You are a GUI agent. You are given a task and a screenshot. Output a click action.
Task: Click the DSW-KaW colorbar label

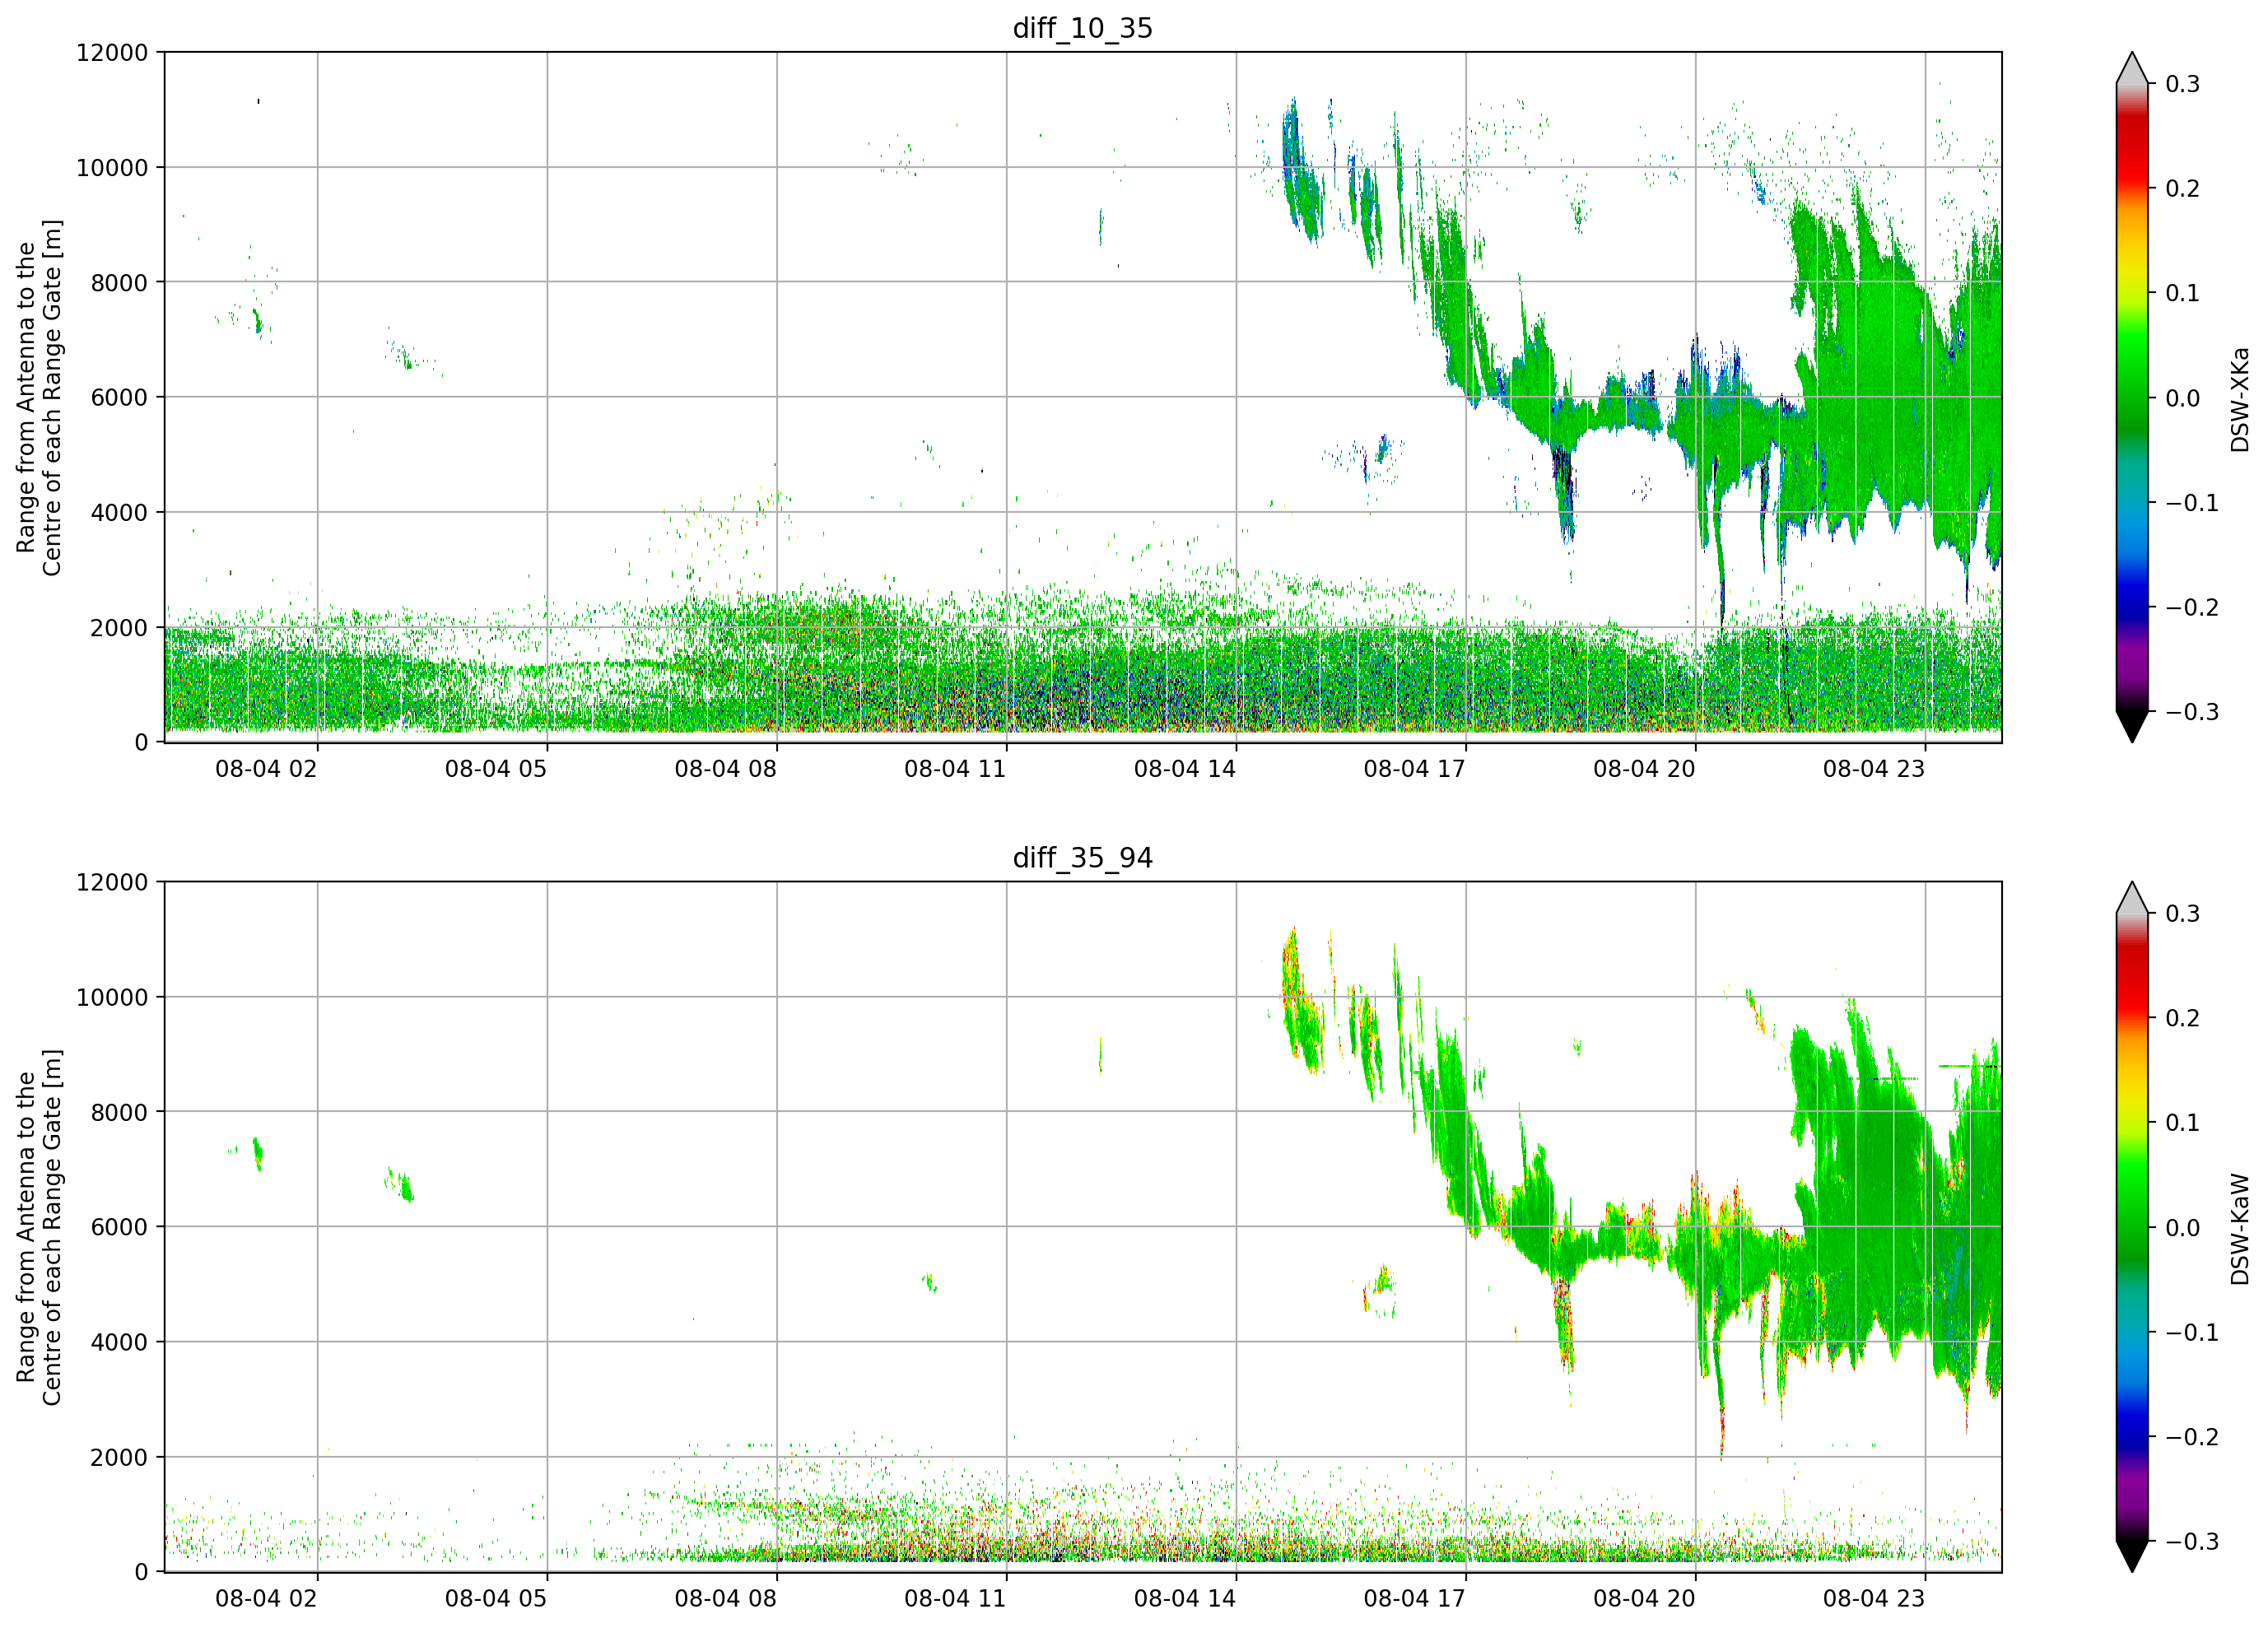(2239, 1229)
